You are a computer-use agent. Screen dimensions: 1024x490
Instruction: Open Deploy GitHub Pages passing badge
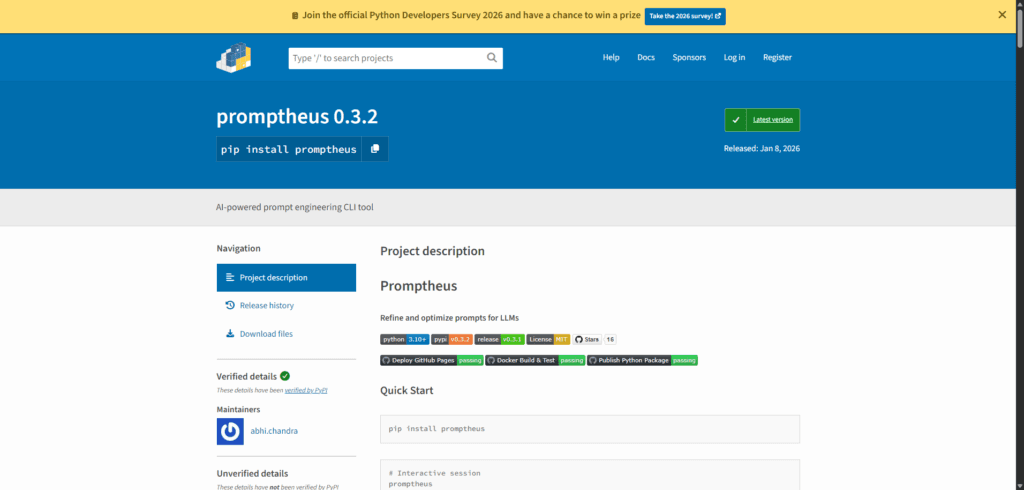pyautogui.click(x=432, y=360)
